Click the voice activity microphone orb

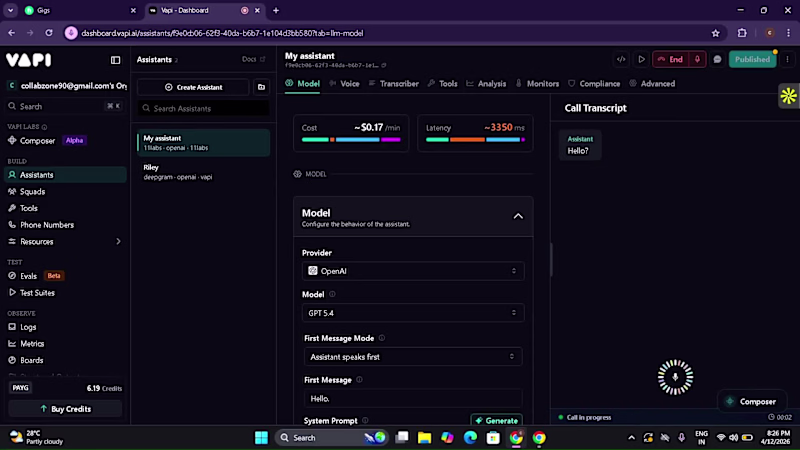pos(675,377)
